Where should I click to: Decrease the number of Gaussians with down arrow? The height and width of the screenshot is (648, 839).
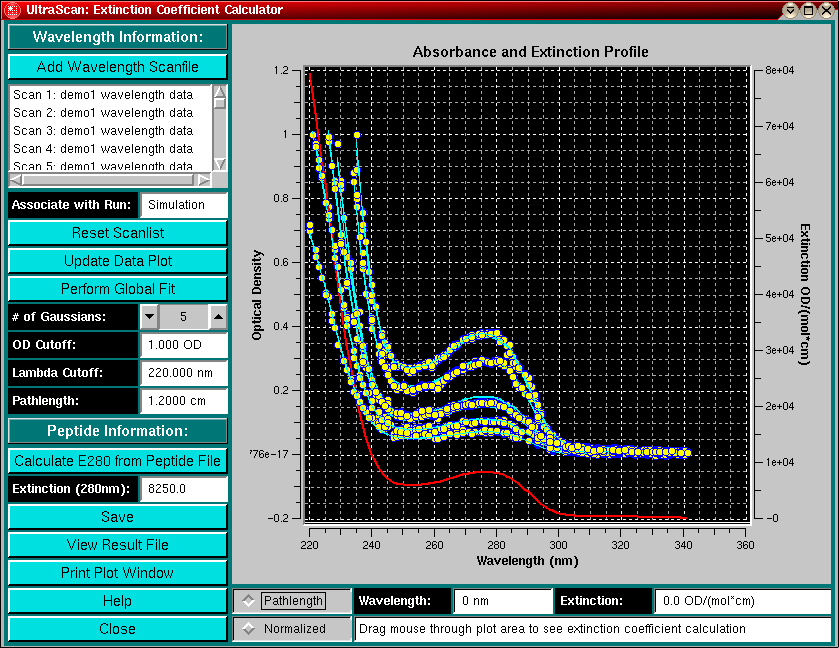pyautogui.click(x=149, y=317)
